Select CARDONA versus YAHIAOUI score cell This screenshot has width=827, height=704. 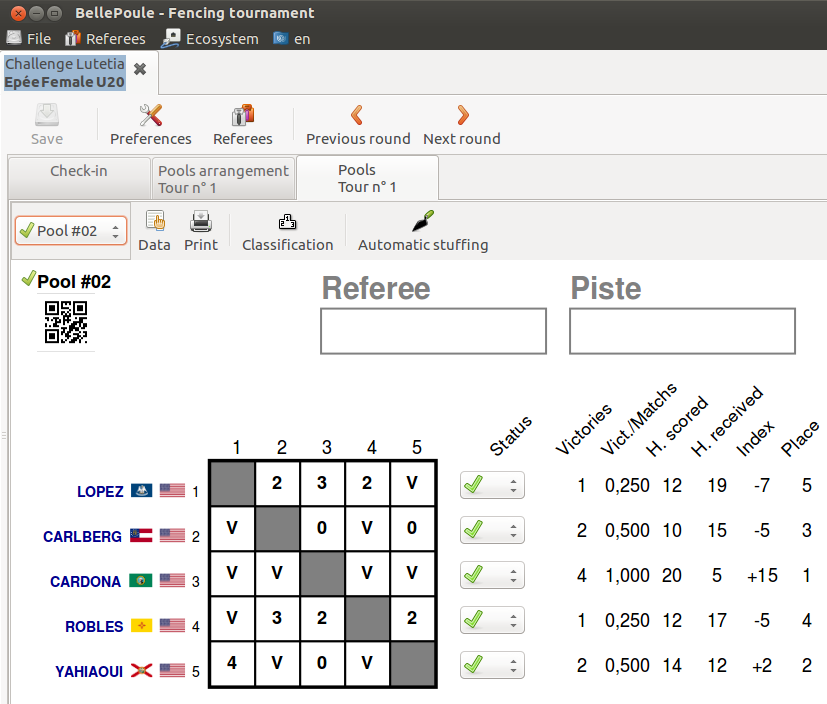412,573
